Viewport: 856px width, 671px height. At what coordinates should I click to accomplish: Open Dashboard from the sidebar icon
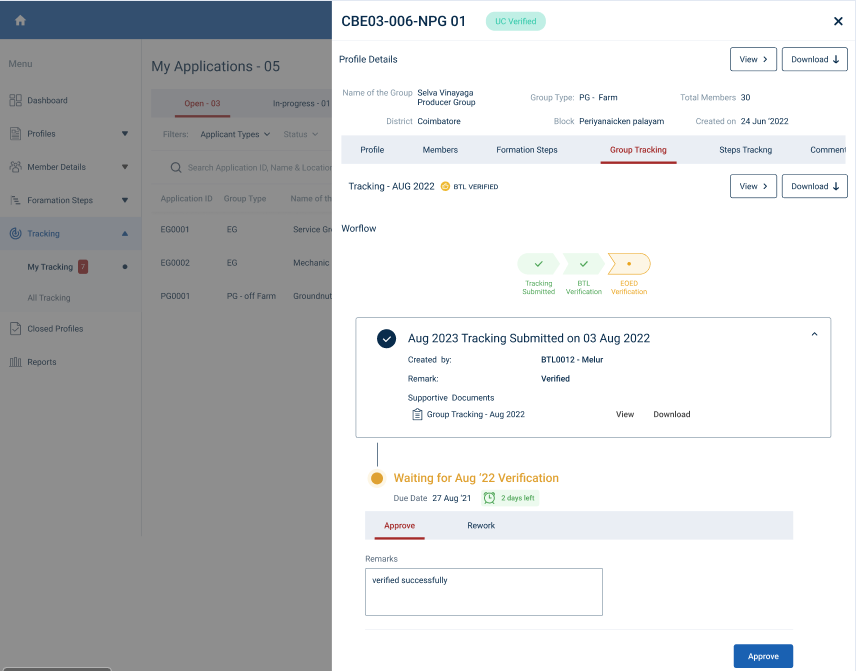tap(16, 101)
